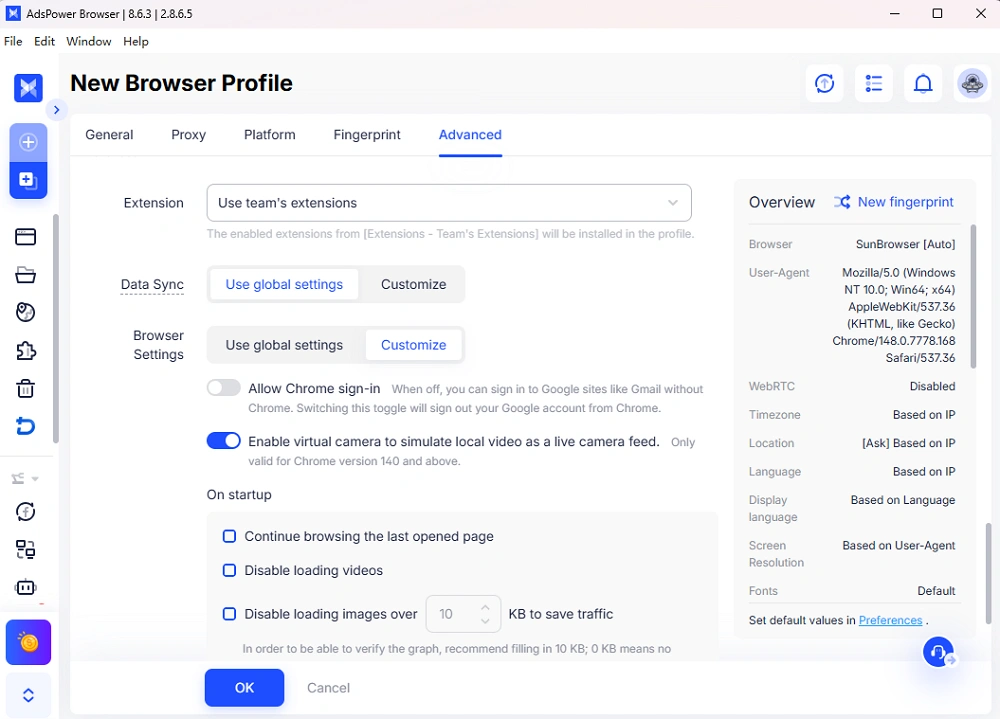Image resolution: width=1000 pixels, height=719 pixels.
Task: Toggle Enable virtual camera switch
Action: (223, 441)
